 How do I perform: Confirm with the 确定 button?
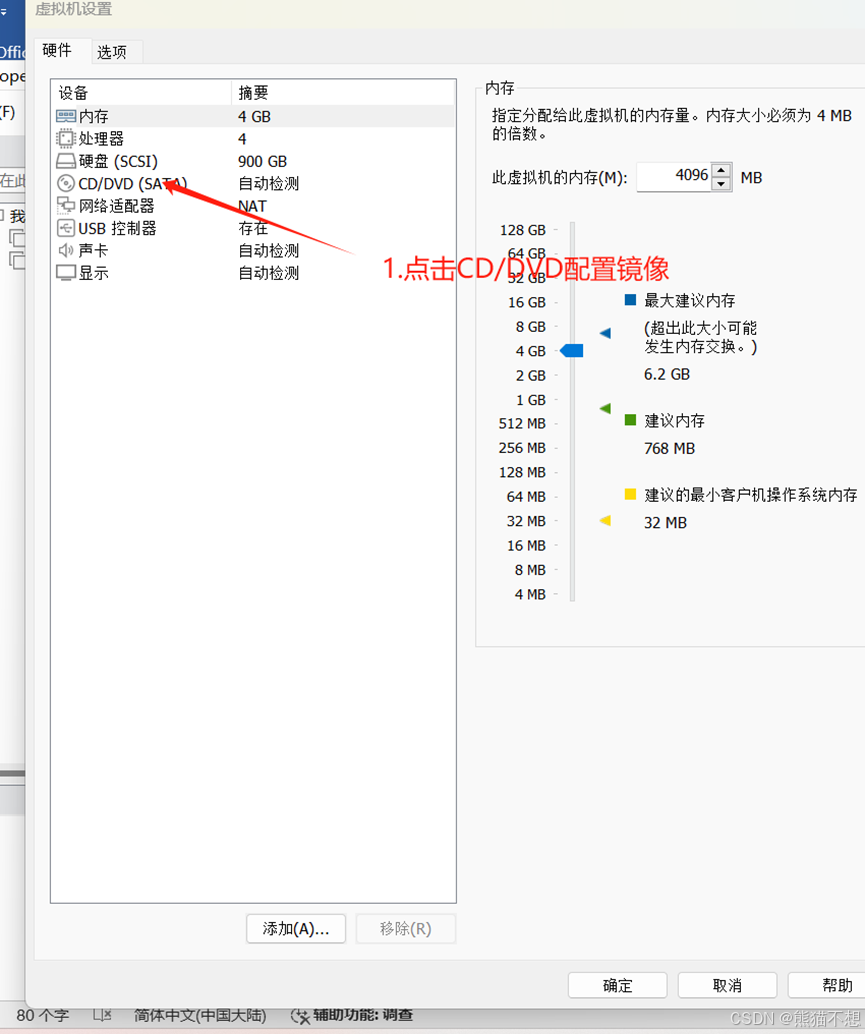(618, 985)
